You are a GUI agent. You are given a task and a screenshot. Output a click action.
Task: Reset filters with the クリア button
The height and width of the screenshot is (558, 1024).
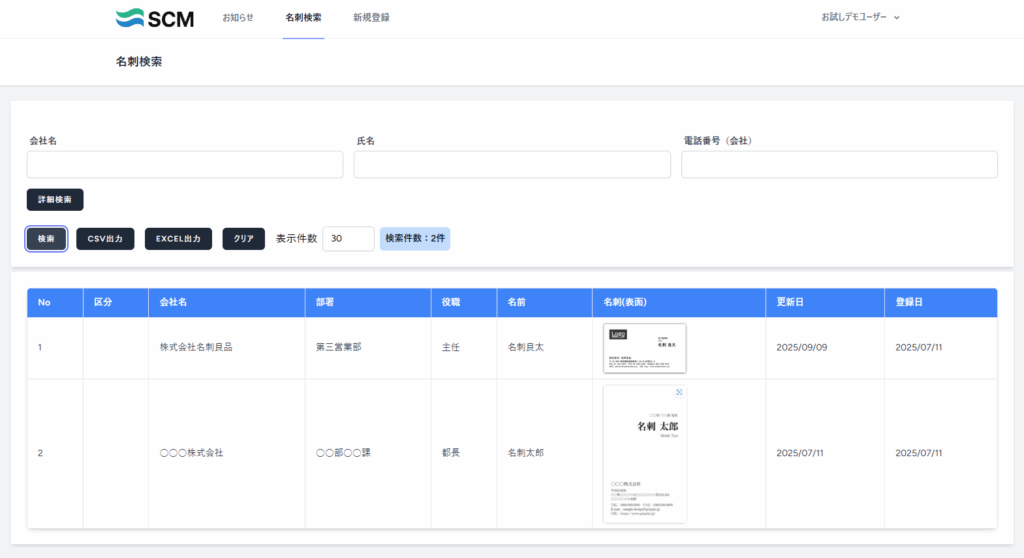(243, 239)
